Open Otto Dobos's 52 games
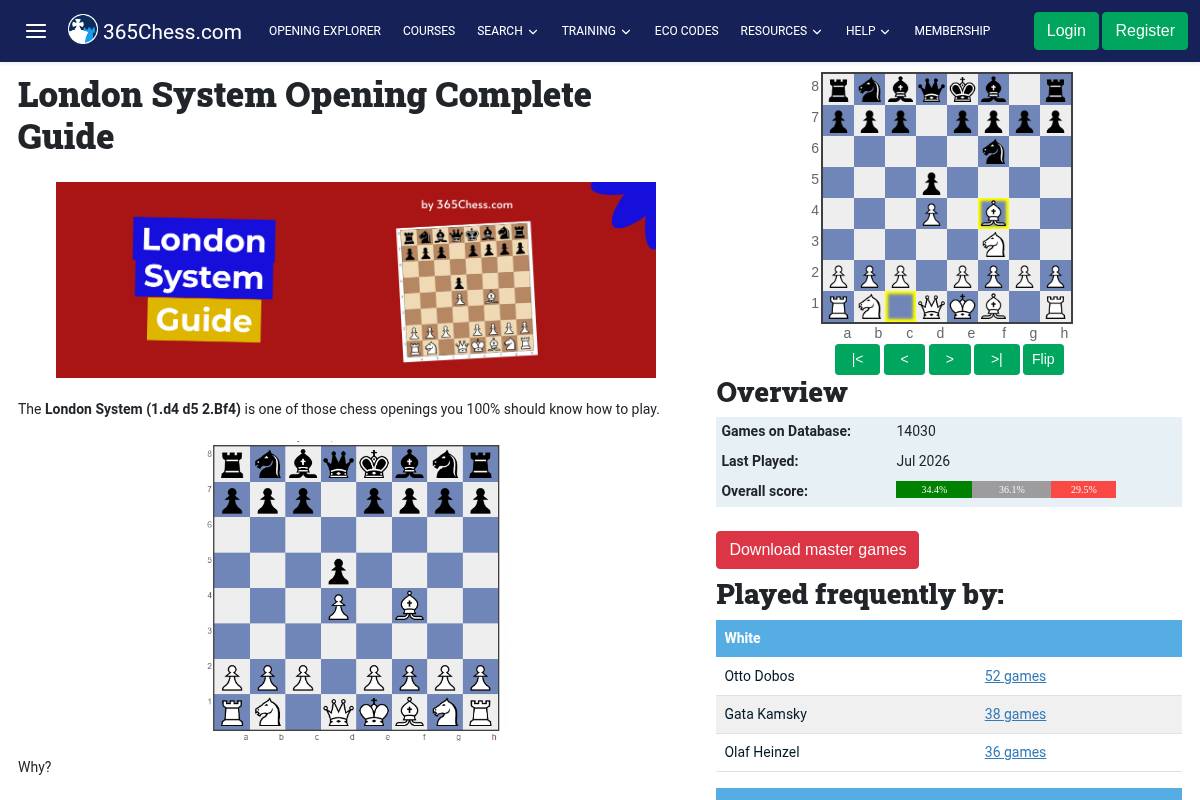The image size is (1200, 800). (x=1015, y=676)
